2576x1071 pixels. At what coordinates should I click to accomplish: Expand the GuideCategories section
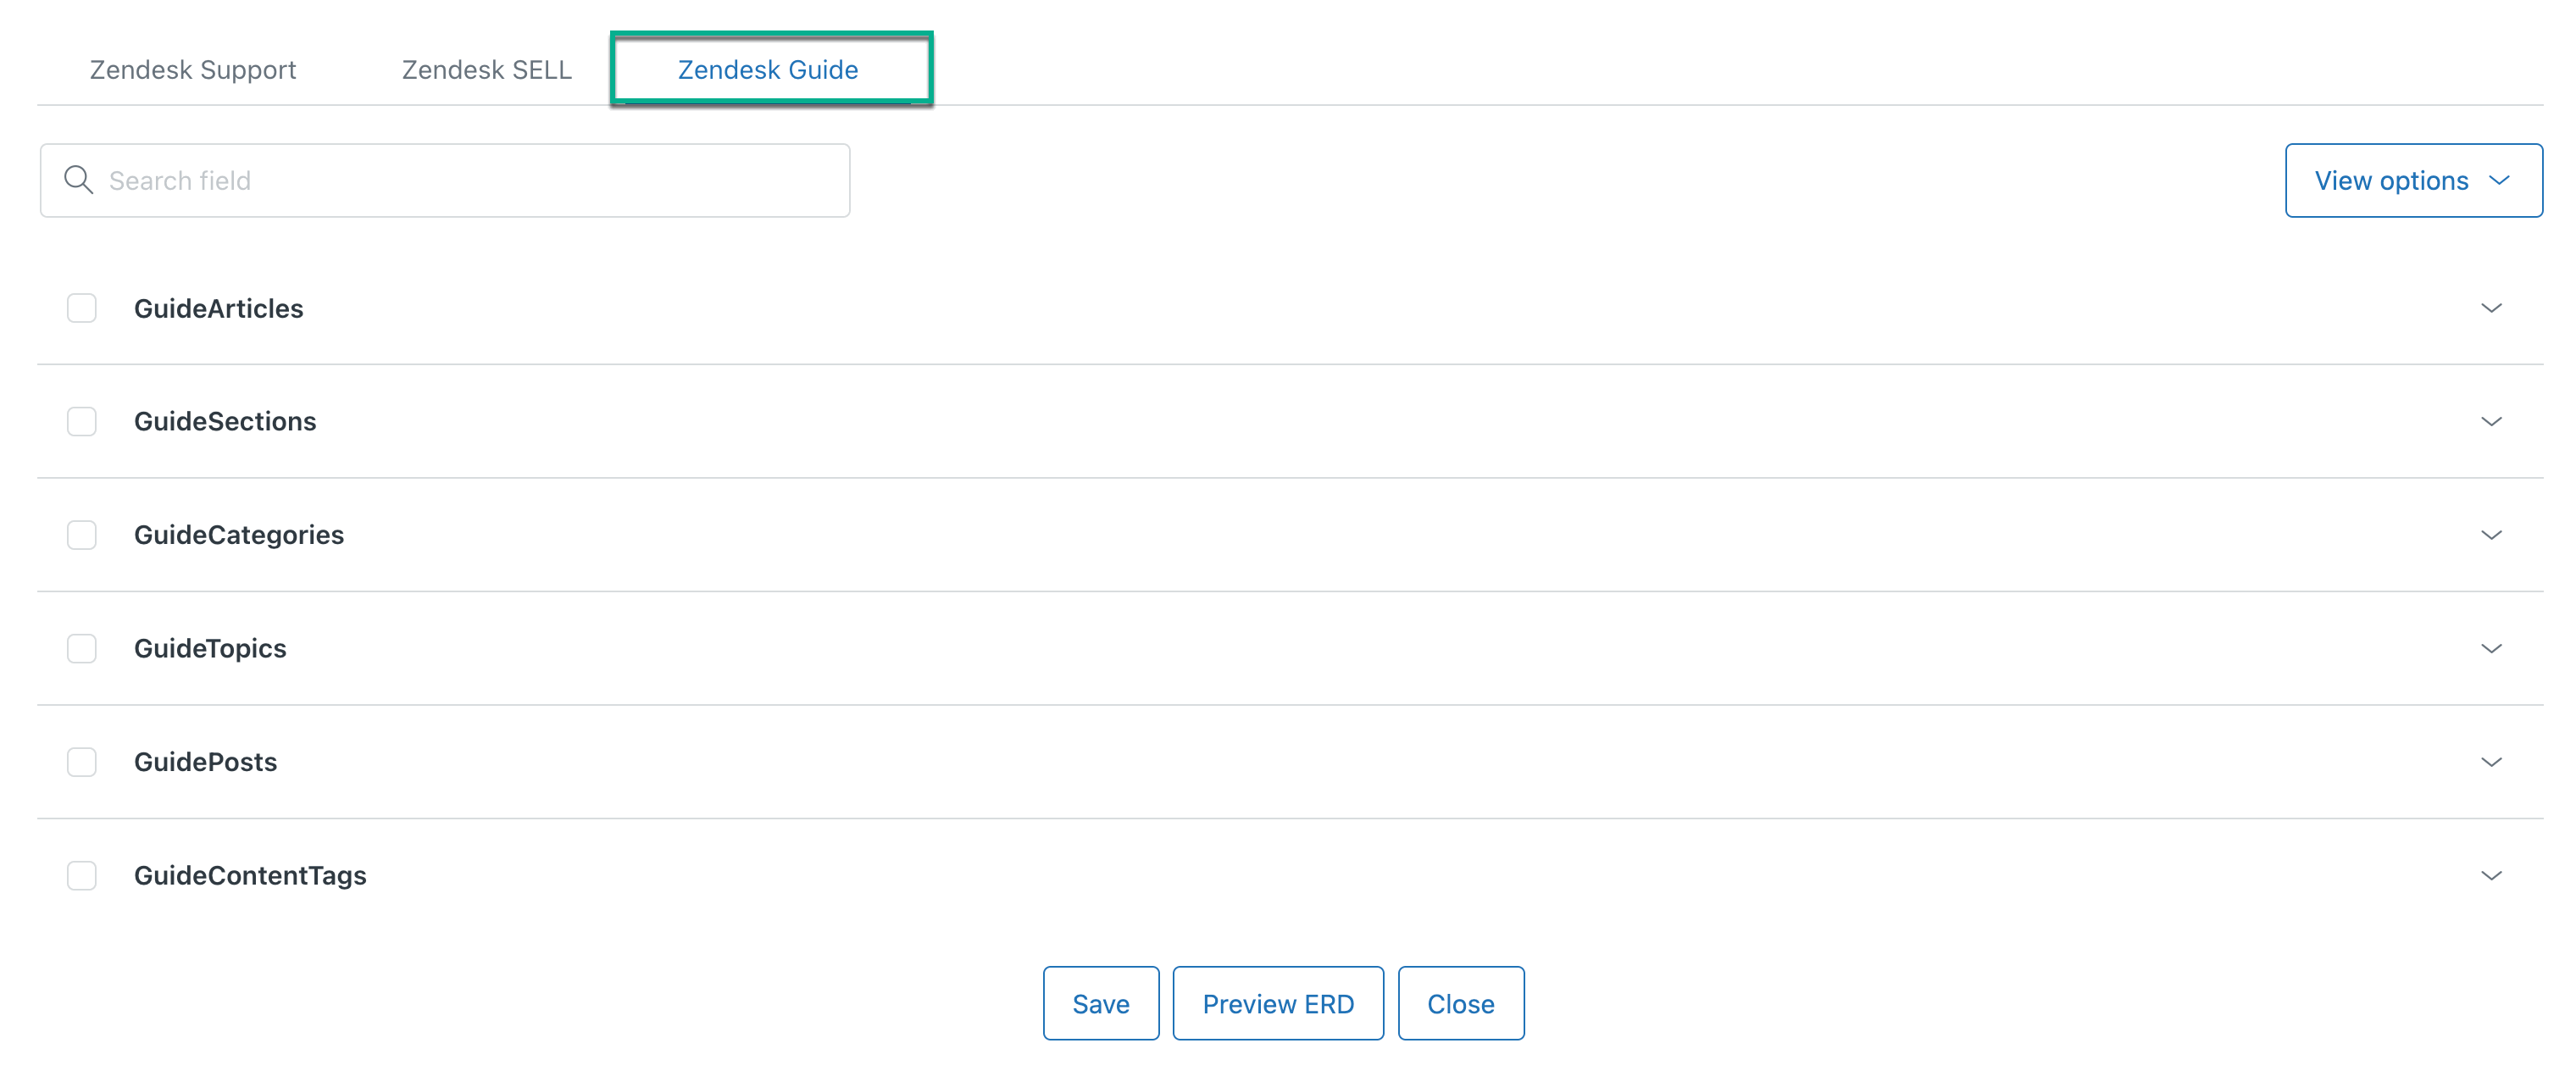tap(2491, 535)
